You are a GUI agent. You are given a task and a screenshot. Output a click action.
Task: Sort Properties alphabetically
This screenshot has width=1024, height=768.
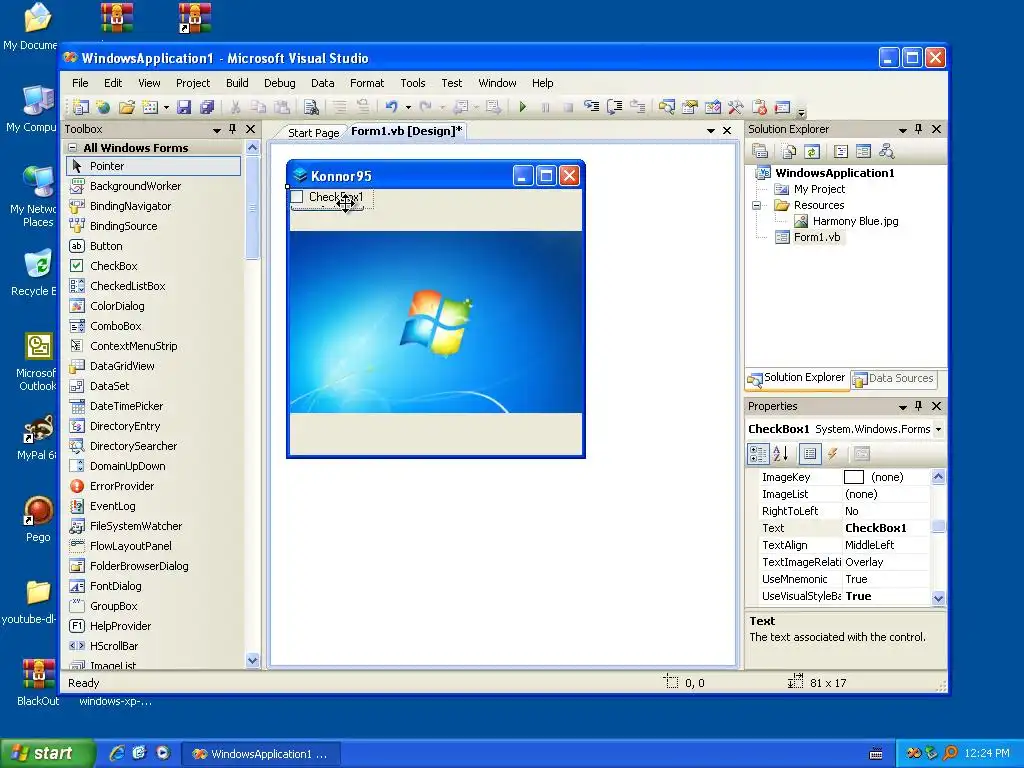click(x=781, y=453)
